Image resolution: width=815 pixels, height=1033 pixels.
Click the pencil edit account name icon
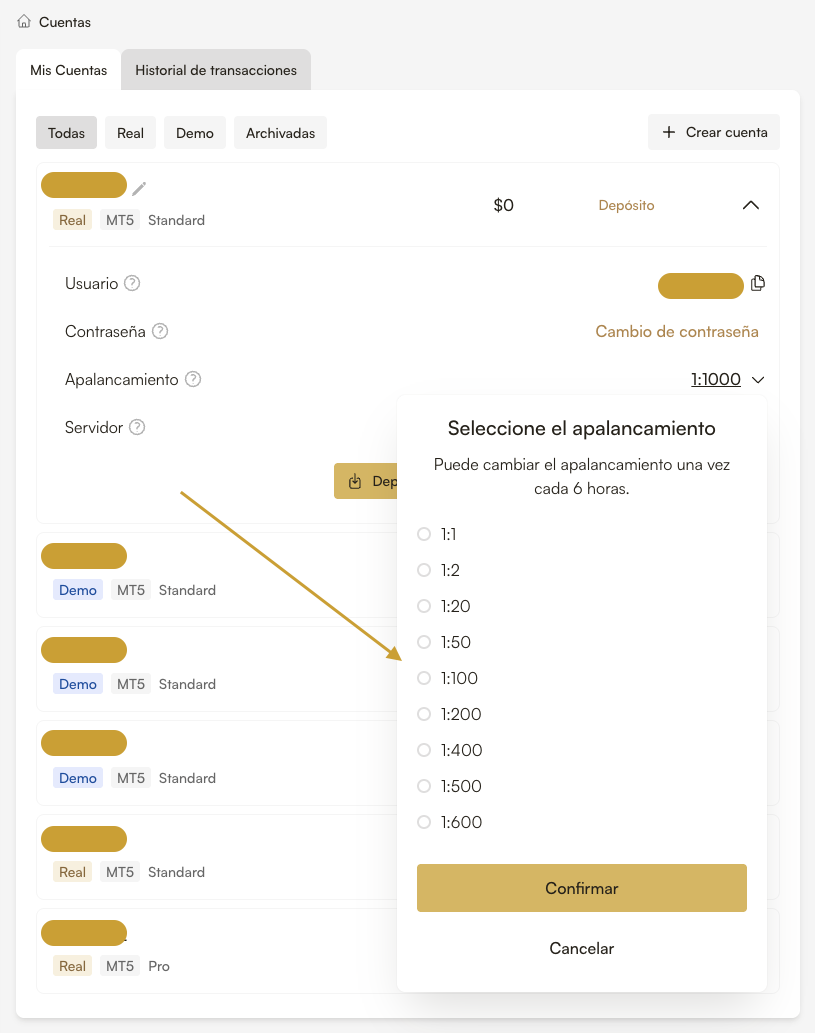[139, 187]
